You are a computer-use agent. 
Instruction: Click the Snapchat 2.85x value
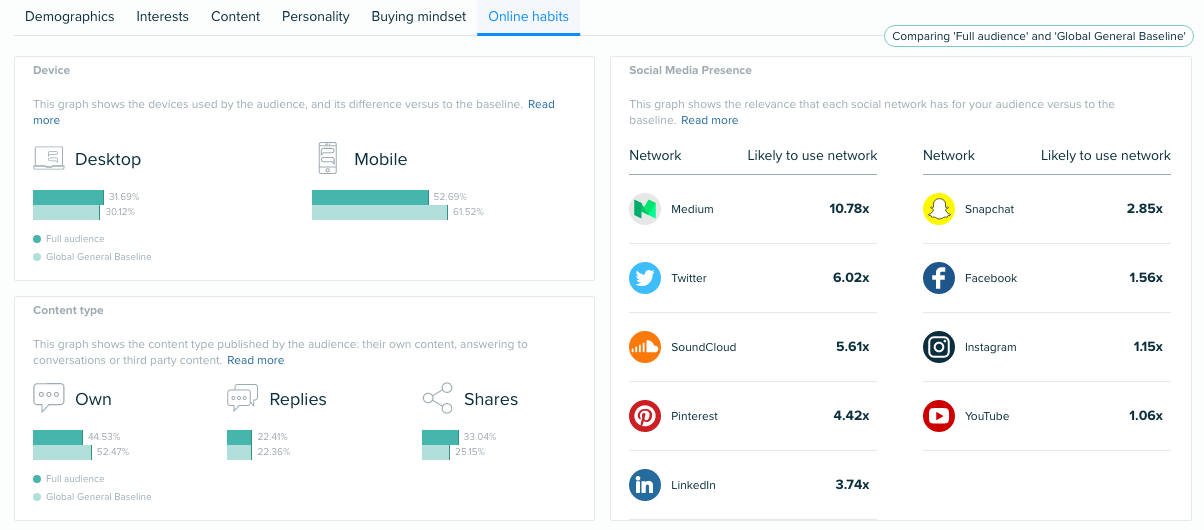tap(1145, 209)
